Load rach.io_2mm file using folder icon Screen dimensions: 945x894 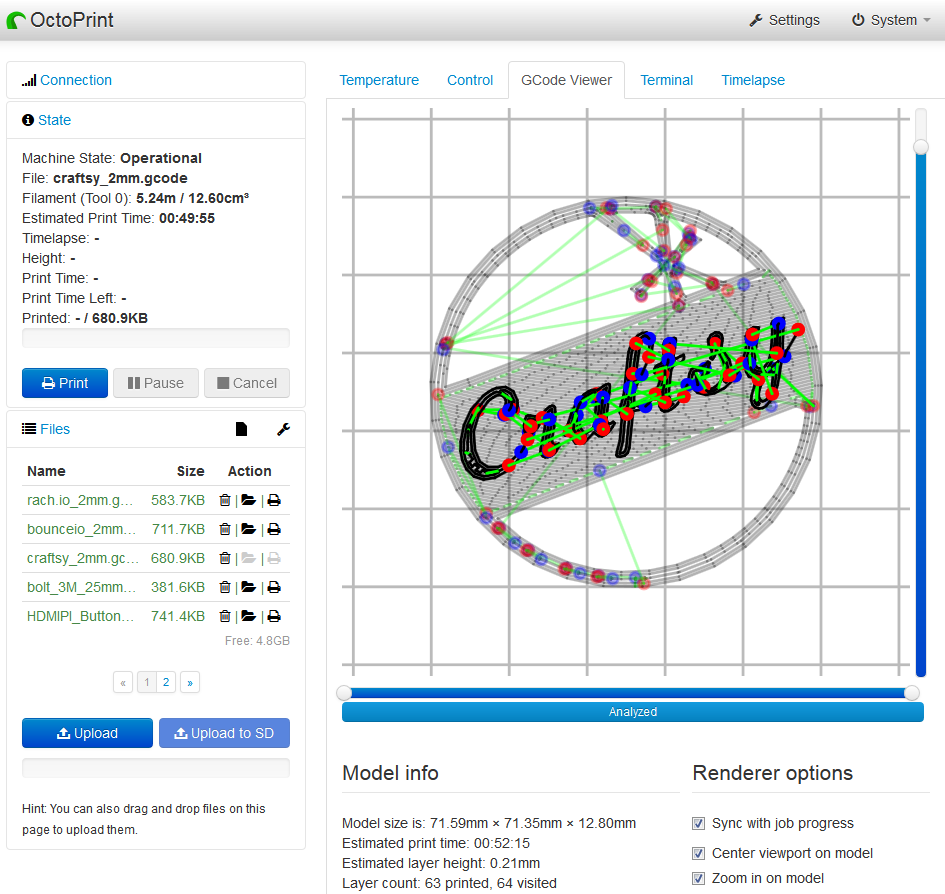coord(248,500)
